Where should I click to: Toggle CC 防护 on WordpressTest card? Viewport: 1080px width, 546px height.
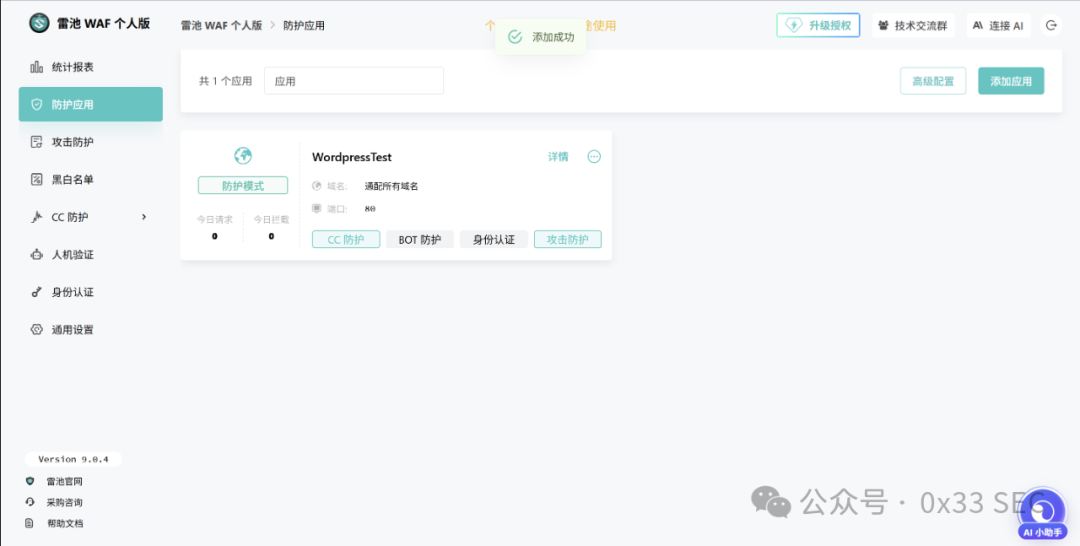(346, 240)
